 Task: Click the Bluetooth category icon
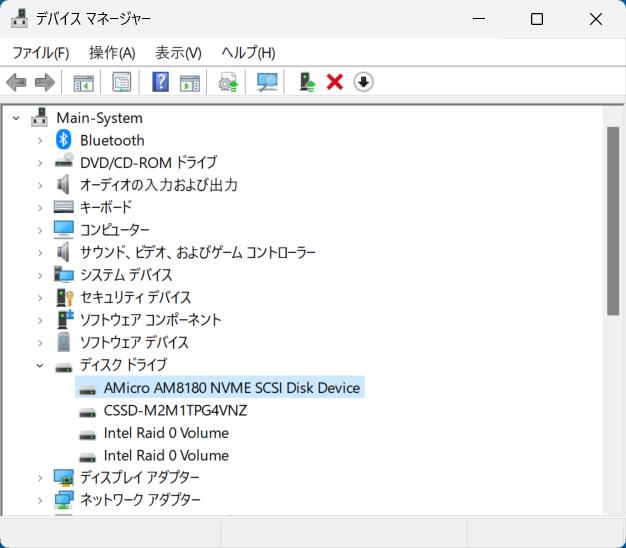click(x=63, y=140)
